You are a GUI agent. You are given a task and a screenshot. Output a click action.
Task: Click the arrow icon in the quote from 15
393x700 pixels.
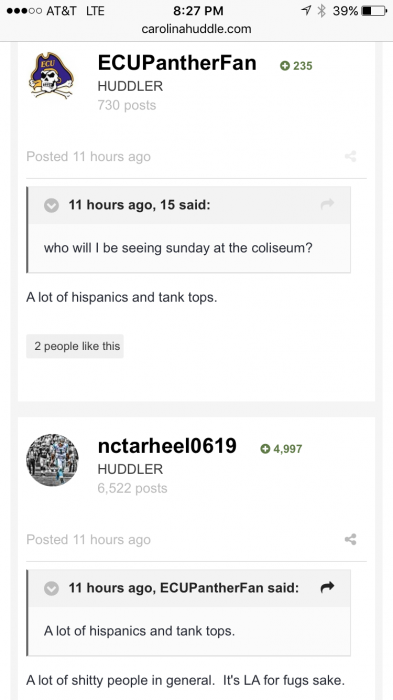[x=327, y=204]
